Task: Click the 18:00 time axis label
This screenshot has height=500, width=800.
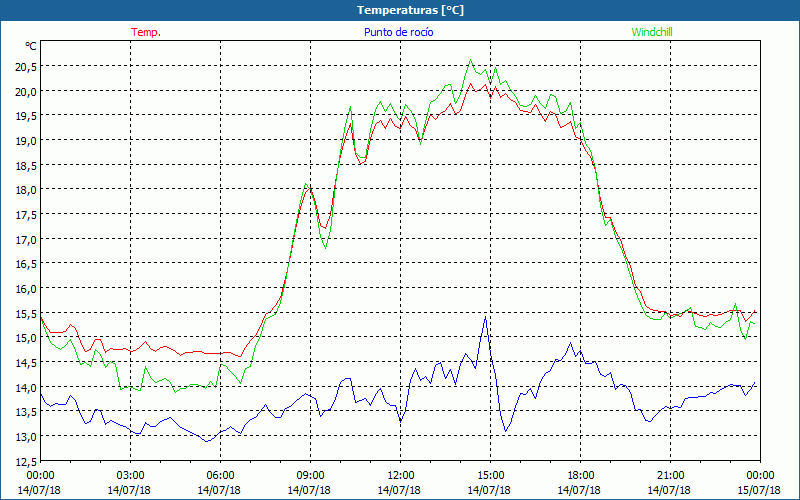Action: click(x=581, y=476)
